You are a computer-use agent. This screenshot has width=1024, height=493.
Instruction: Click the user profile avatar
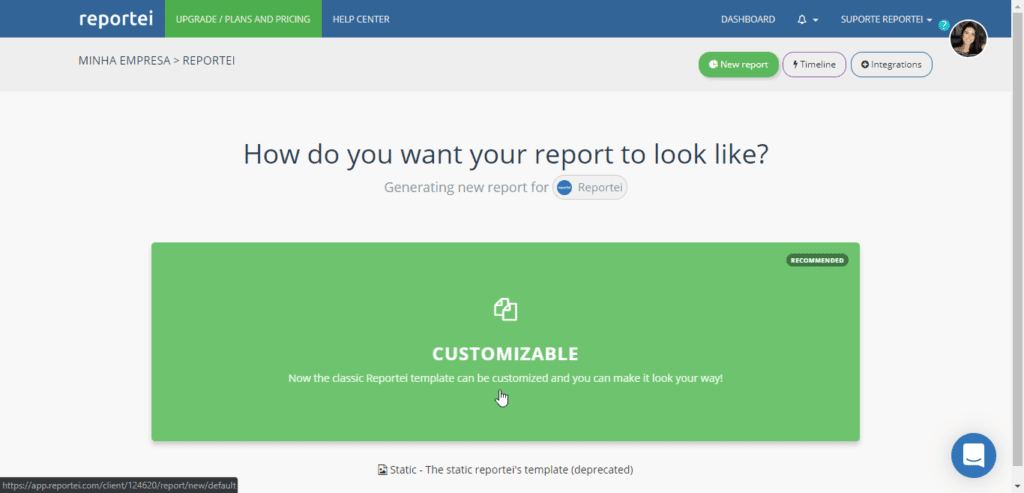(968, 39)
